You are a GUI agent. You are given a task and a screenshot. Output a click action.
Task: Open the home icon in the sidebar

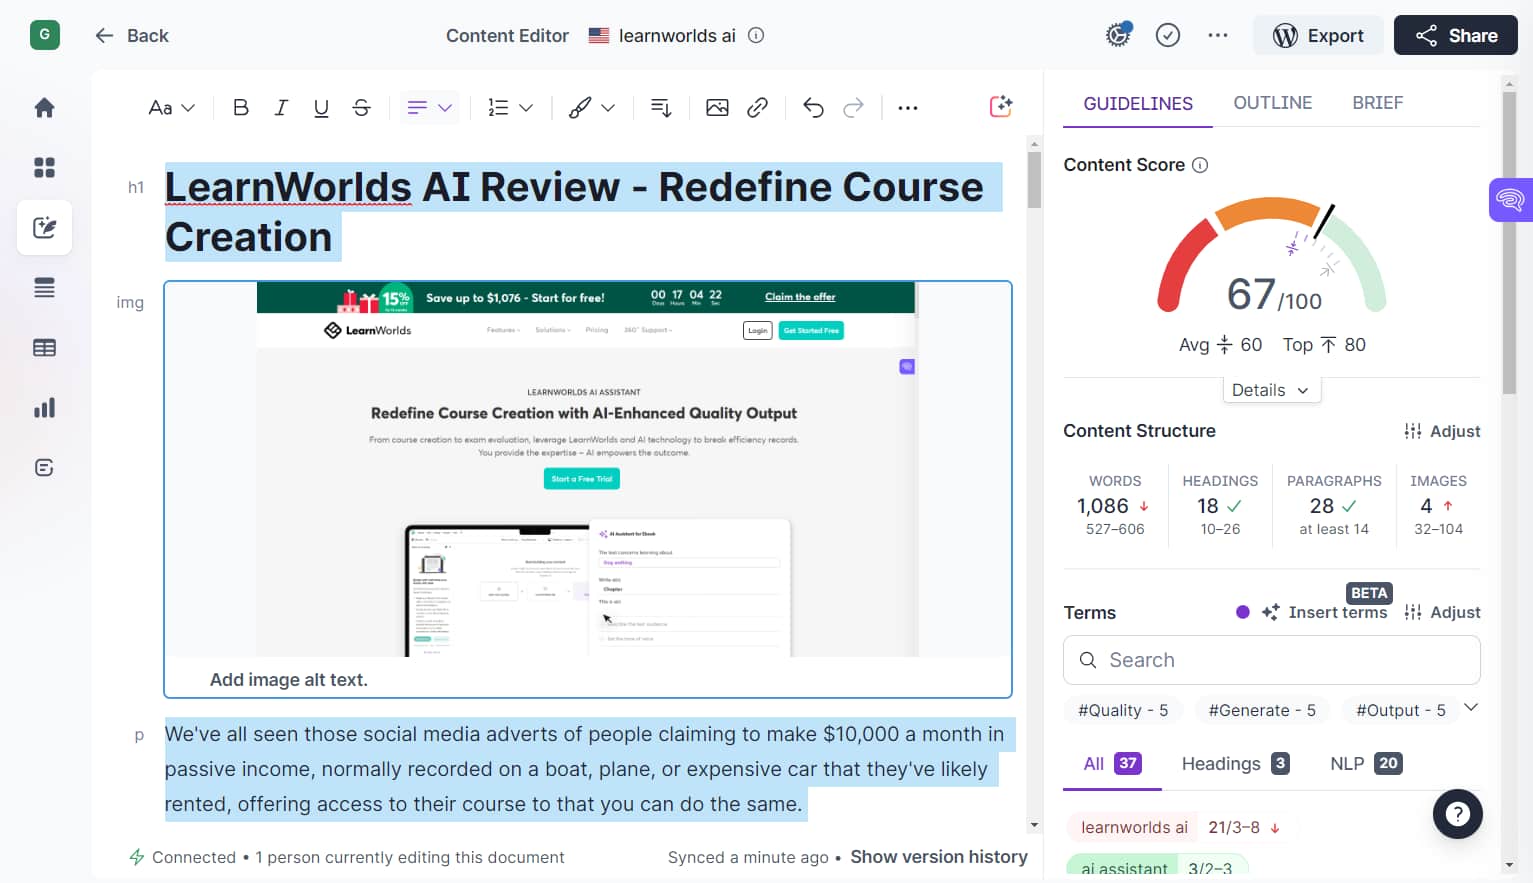pyautogui.click(x=44, y=108)
